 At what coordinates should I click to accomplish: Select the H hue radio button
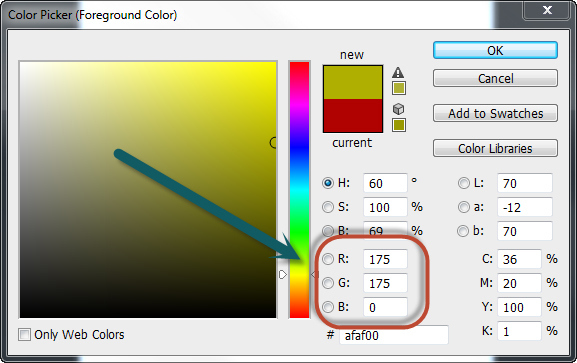click(328, 183)
